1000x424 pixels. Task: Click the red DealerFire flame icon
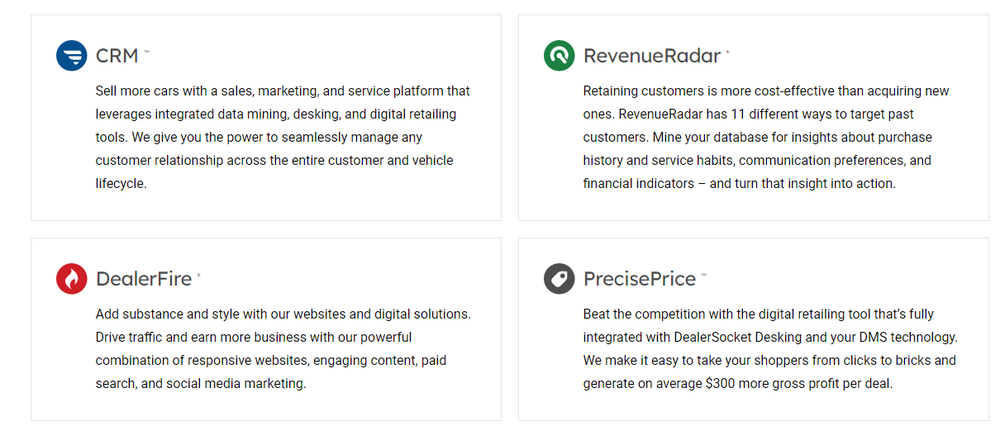(72, 278)
